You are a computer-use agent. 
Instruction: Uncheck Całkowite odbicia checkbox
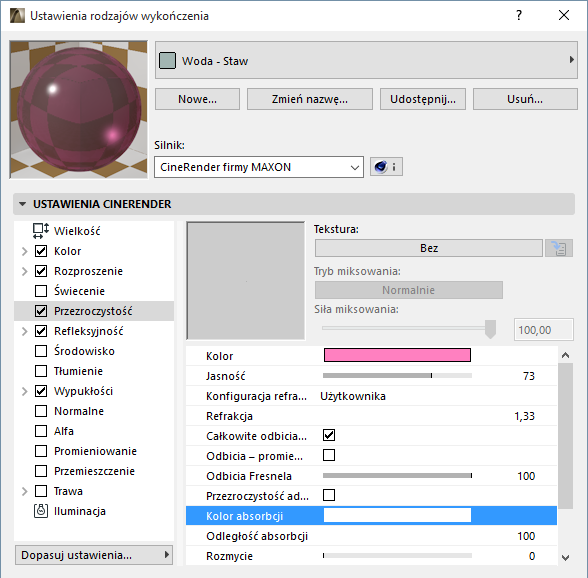coord(329,435)
